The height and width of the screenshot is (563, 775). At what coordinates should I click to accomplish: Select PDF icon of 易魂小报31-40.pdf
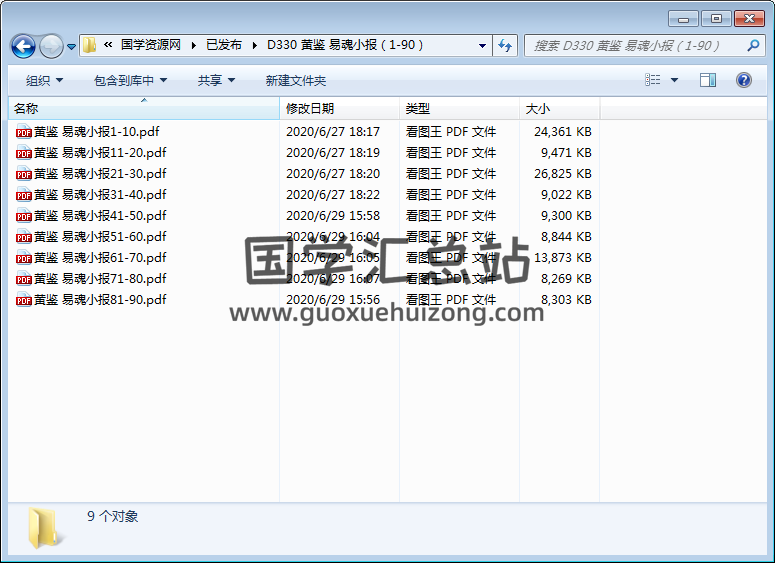click(23, 194)
